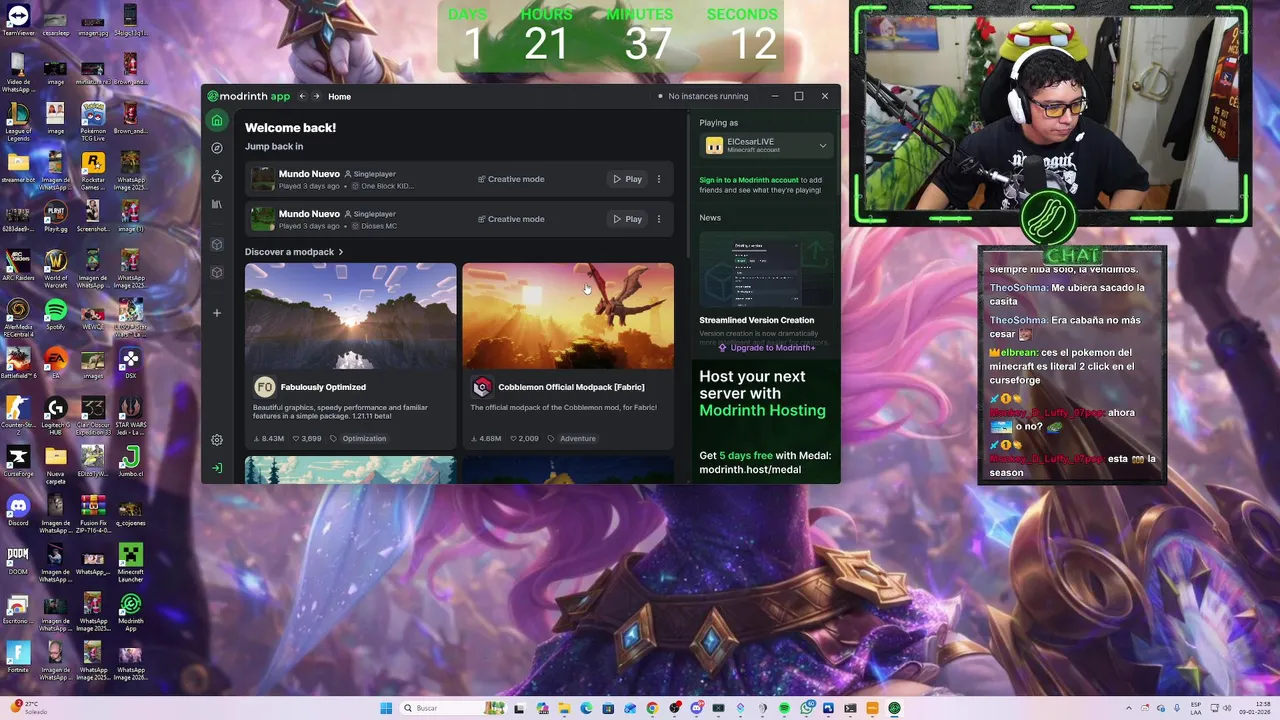Open Minecraft Launcher desktop shortcut
The image size is (1280, 720).
(x=130, y=560)
